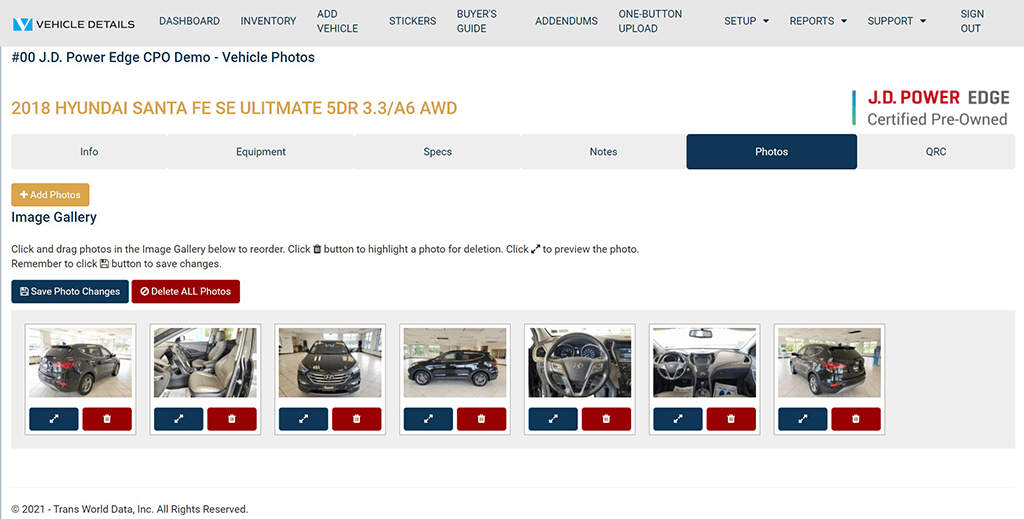The image size is (1024, 519).
Task: Preview the steering wheel photo
Action: 552,419
